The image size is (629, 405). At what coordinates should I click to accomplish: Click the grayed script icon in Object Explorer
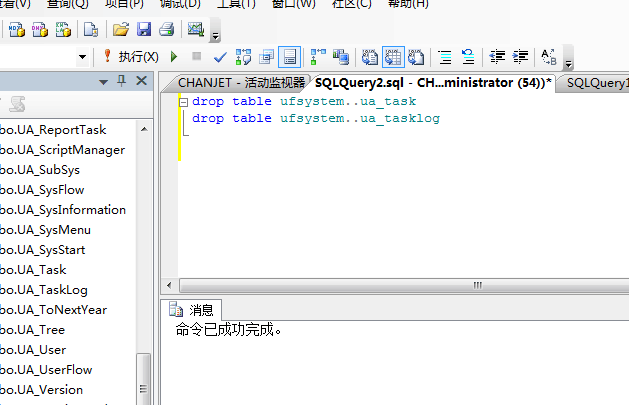17,104
